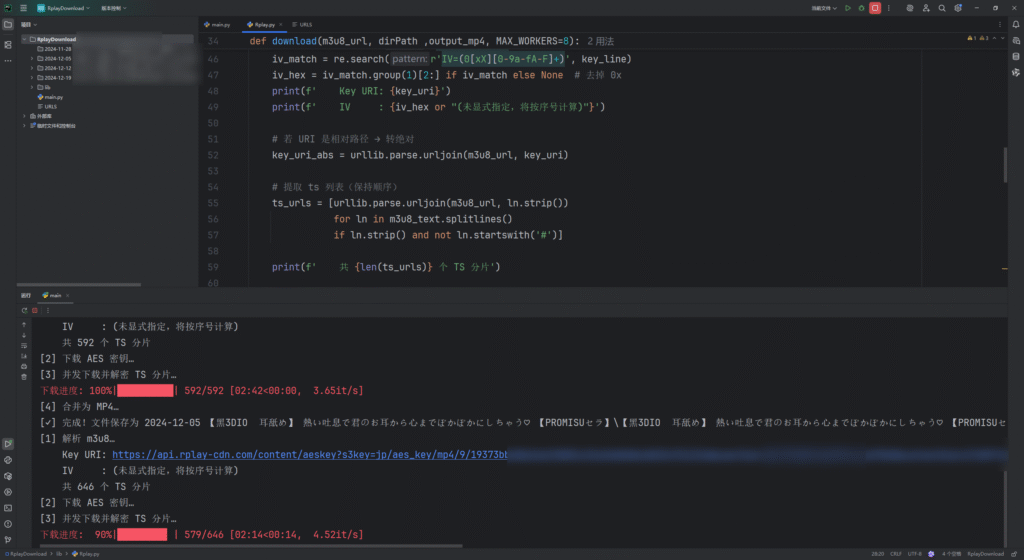Open IDE settings gear icon
This screenshot has height=560, width=1024.
[958, 8]
